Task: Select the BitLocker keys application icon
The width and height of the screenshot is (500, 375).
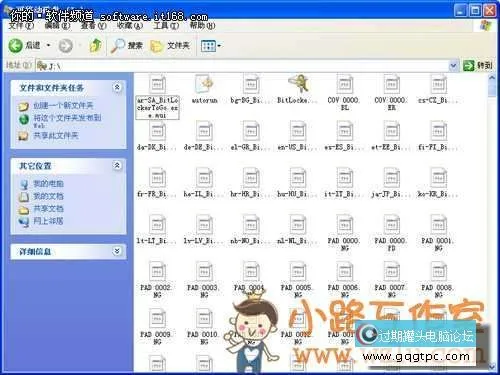Action: [x=298, y=84]
